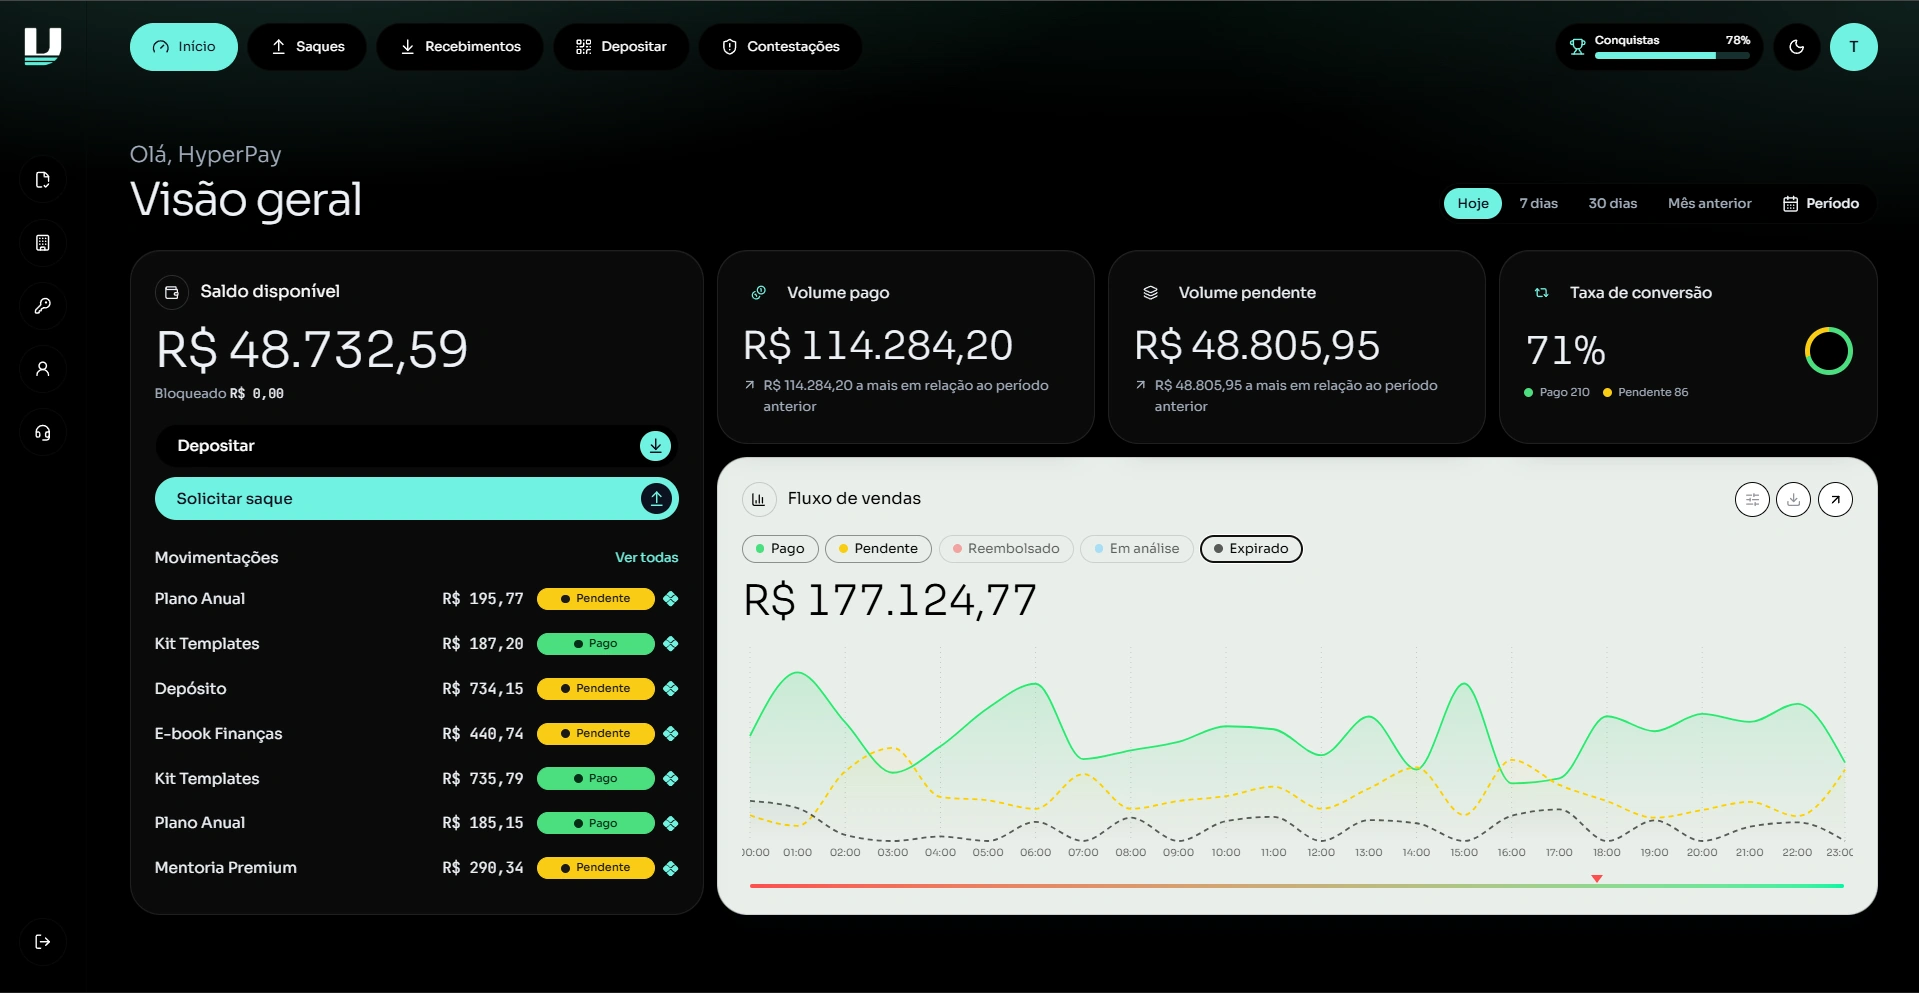Image resolution: width=1919 pixels, height=993 pixels.
Task: Download the Fluxo de vendas chart
Action: click(x=1794, y=499)
